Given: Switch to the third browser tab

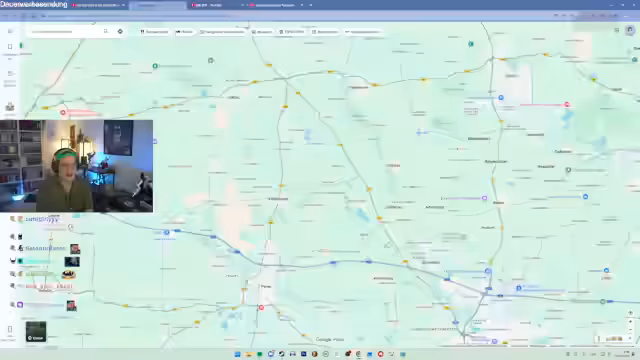Looking at the screenshot, I should [216, 5].
